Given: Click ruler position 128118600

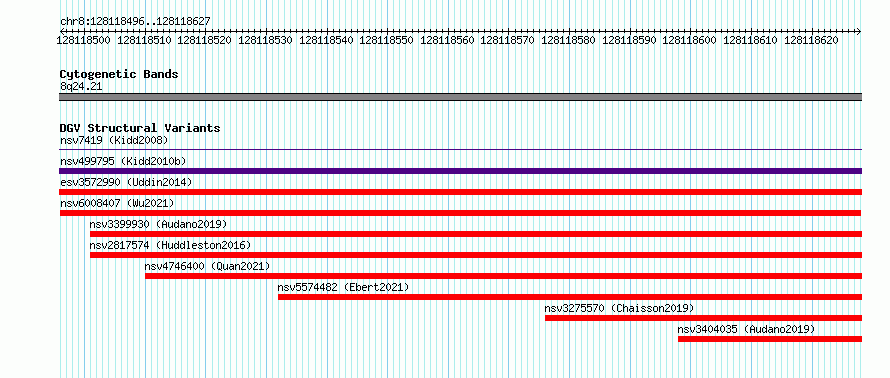Looking at the screenshot, I should (690, 40).
